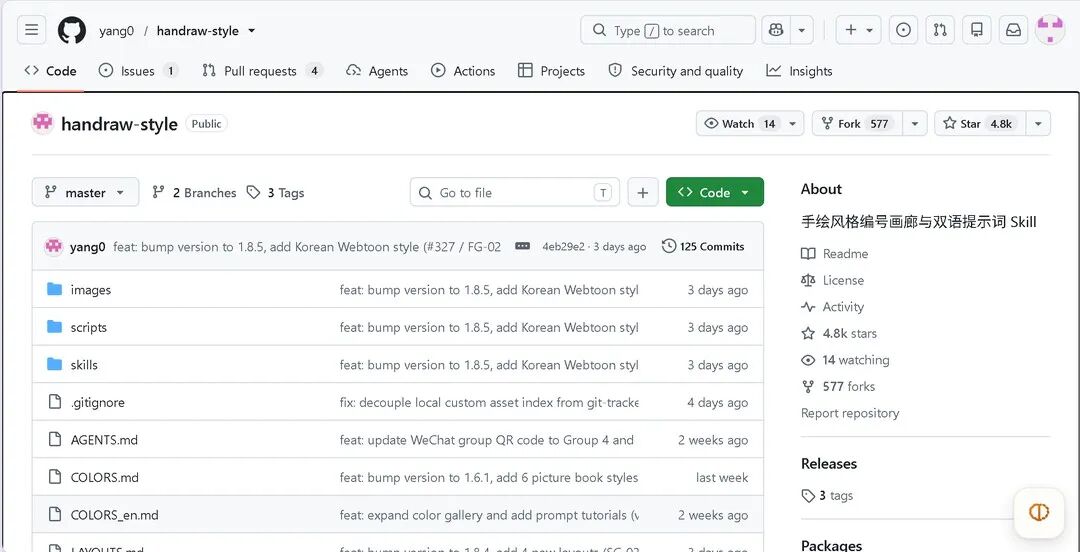1080x552 pixels.
Task: Switch to the Code tab
Action: tap(50, 71)
